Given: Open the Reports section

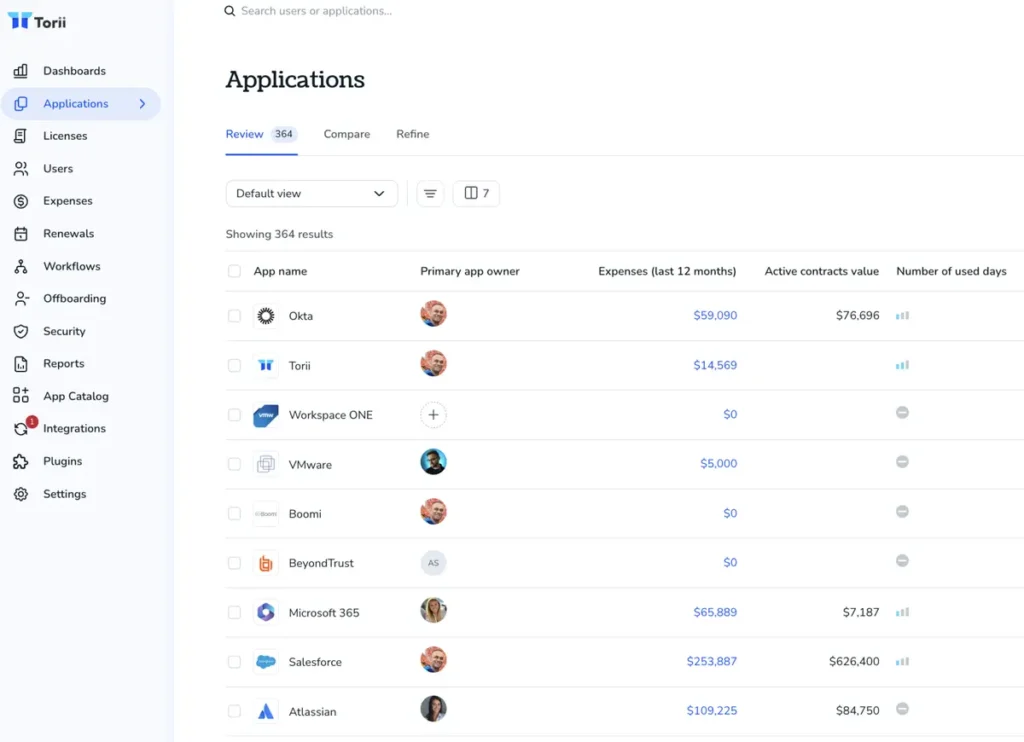Looking at the screenshot, I should [x=63, y=363].
